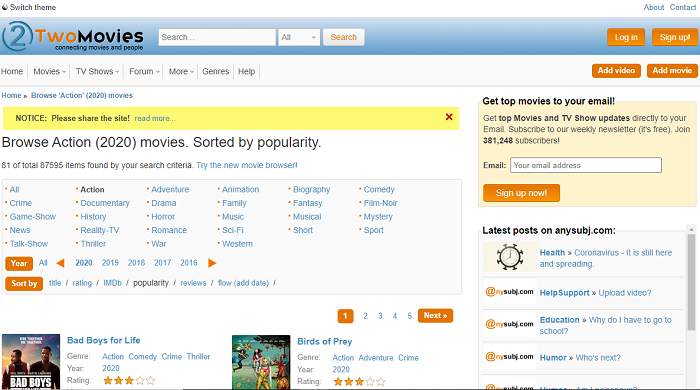
Task: Click anysubj logo beside Upload video post
Action: point(509,292)
